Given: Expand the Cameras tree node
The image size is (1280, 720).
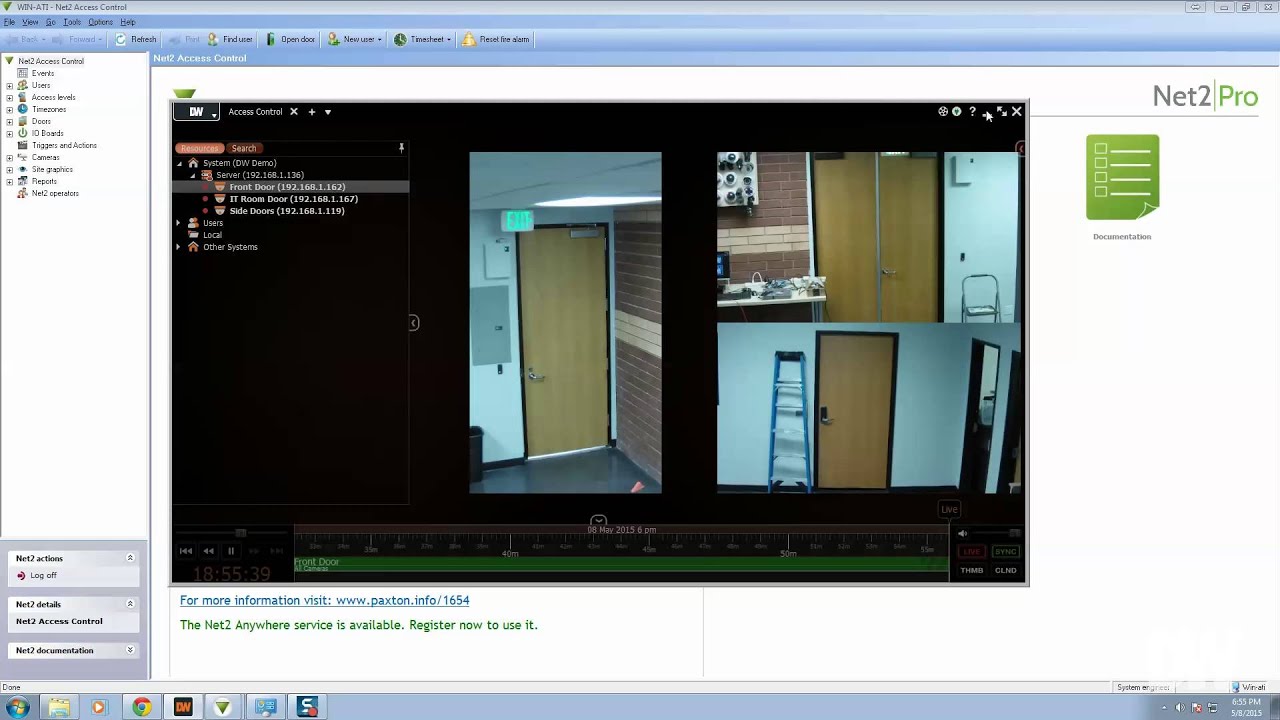Looking at the screenshot, I should pyautogui.click(x=9, y=157).
